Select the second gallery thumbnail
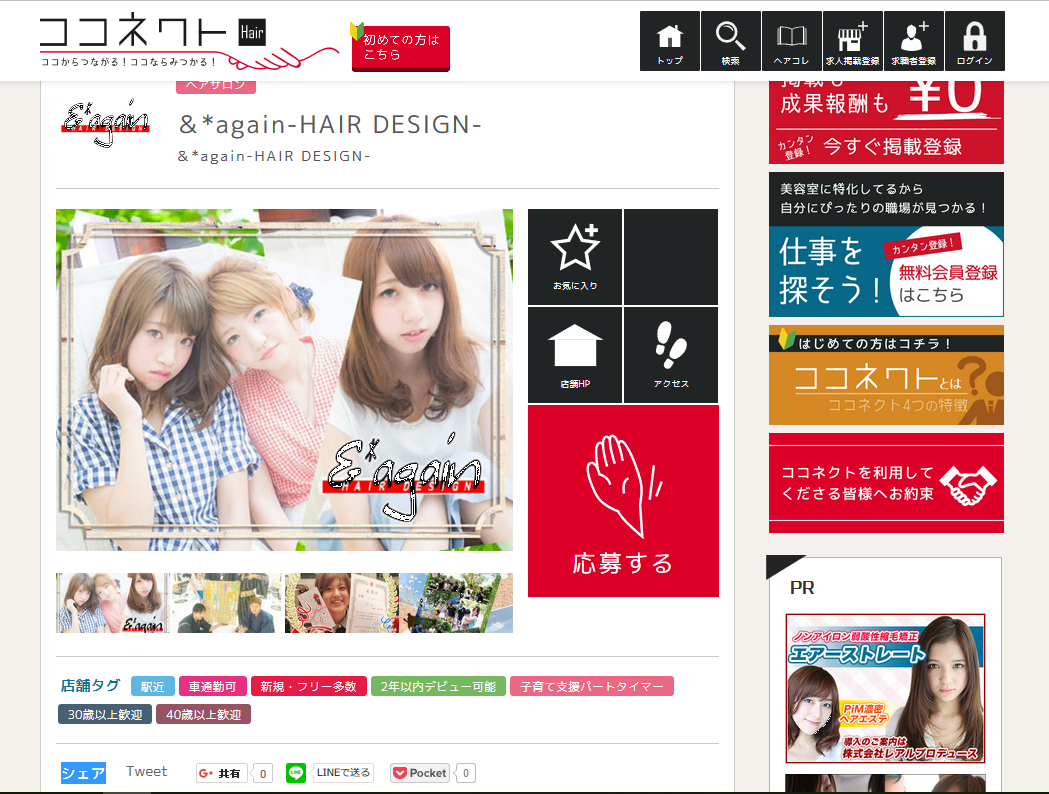 tap(226, 603)
